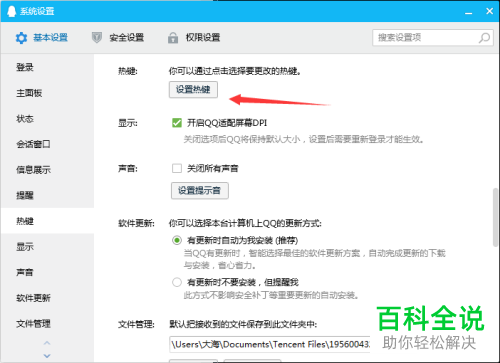The image size is (500, 363).
Task: Click the sidebar up chevron arrow
Action: [47, 343]
